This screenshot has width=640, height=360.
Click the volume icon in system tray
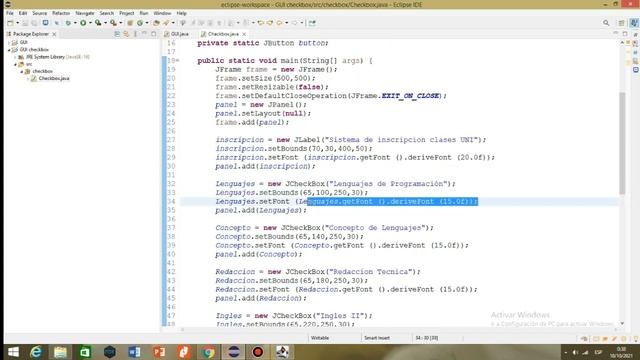(x=575, y=352)
